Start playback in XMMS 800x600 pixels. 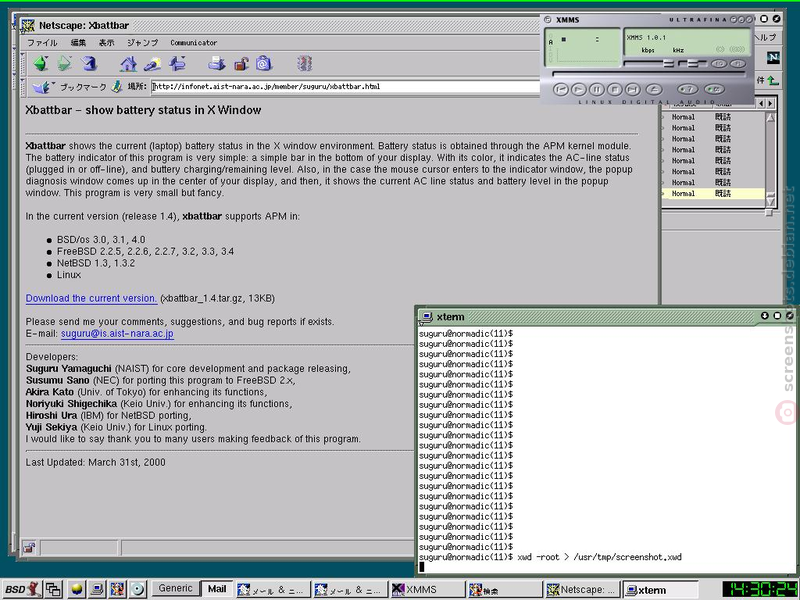click(x=579, y=89)
